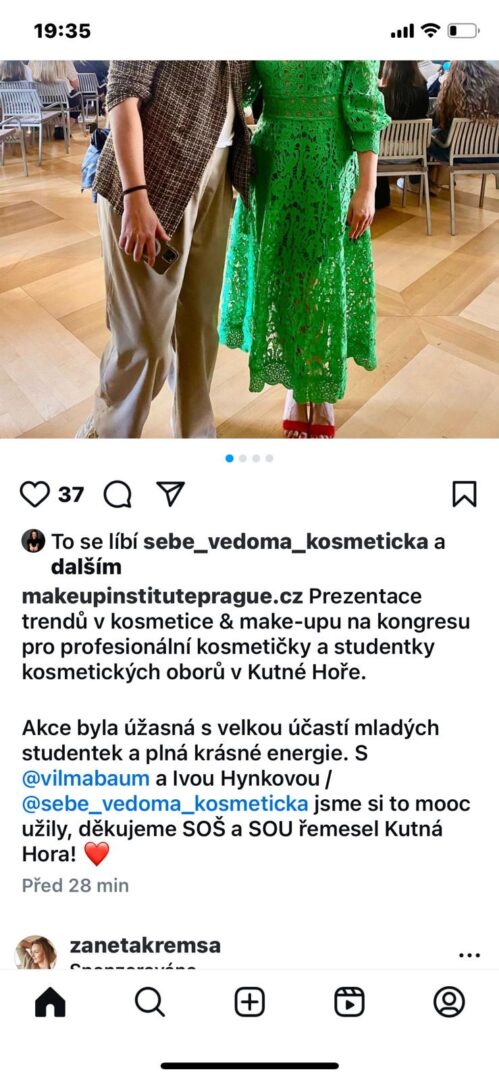Open comments via the speech bubble icon
Image resolution: width=499 pixels, height=1080 pixels.
[x=118, y=494]
